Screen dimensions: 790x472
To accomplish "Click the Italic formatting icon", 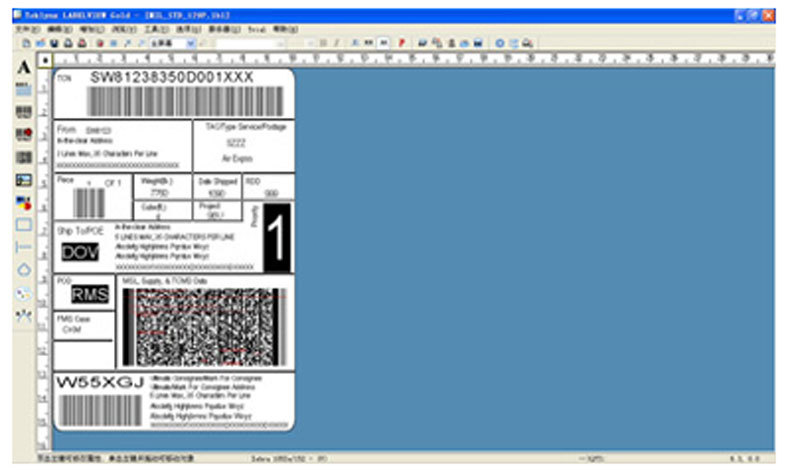I will click(x=336, y=43).
